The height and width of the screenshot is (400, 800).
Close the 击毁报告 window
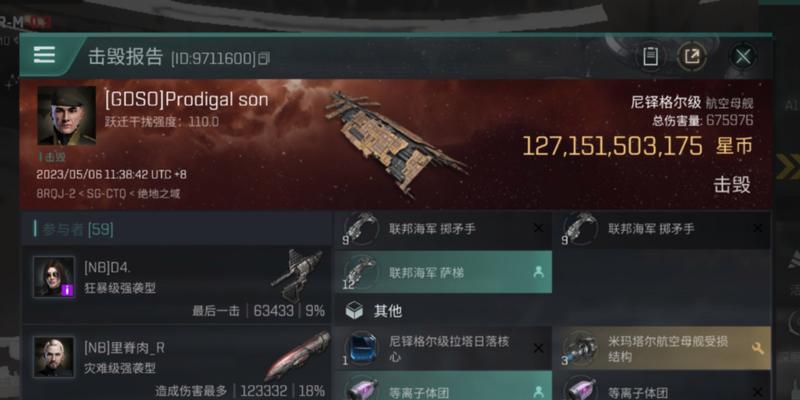pos(743,56)
